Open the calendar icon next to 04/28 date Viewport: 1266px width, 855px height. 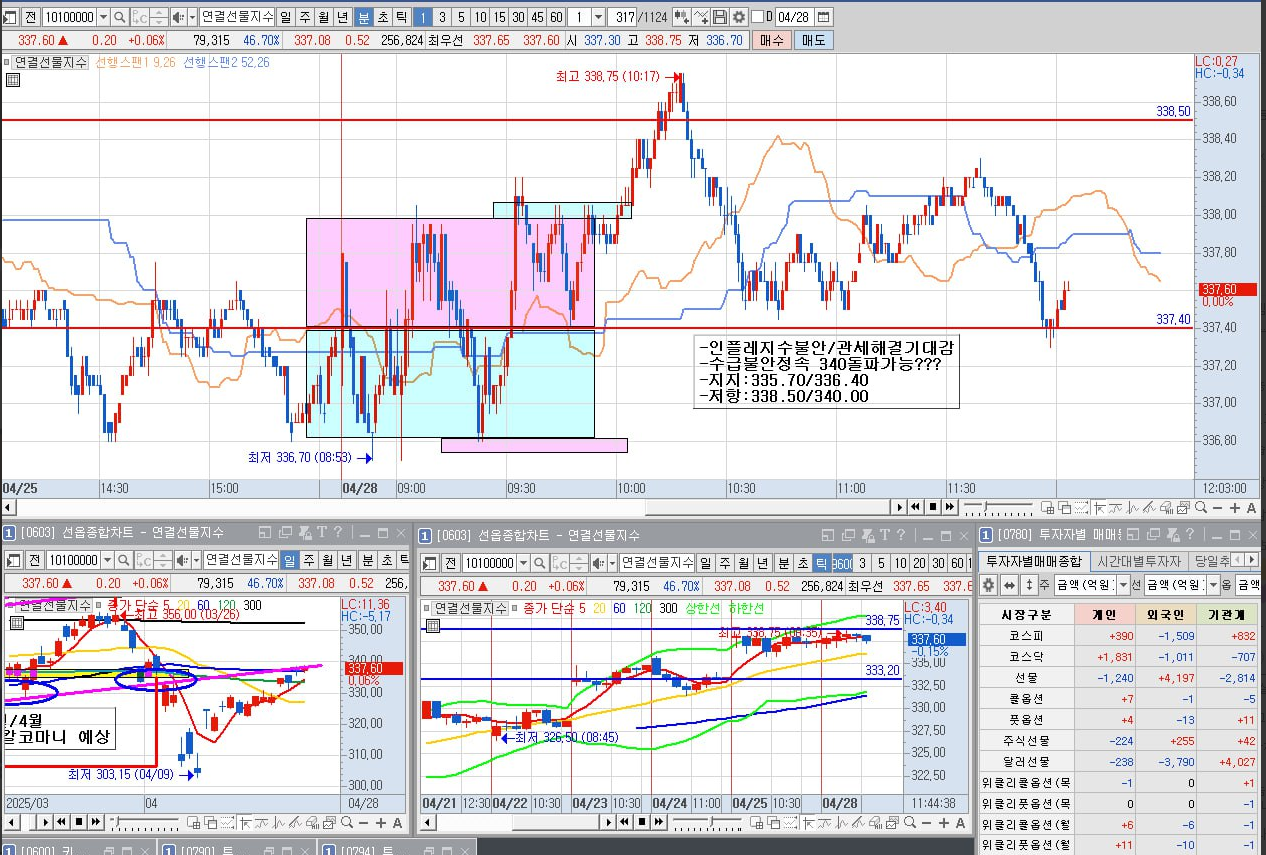[823, 17]
